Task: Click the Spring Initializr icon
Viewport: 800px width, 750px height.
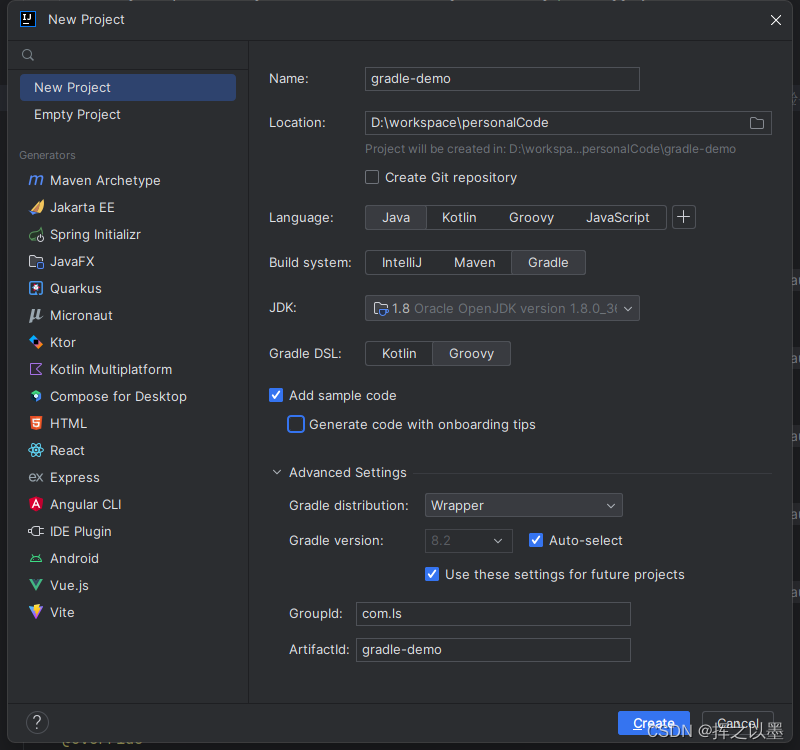Action: click(x=36, y=235)
